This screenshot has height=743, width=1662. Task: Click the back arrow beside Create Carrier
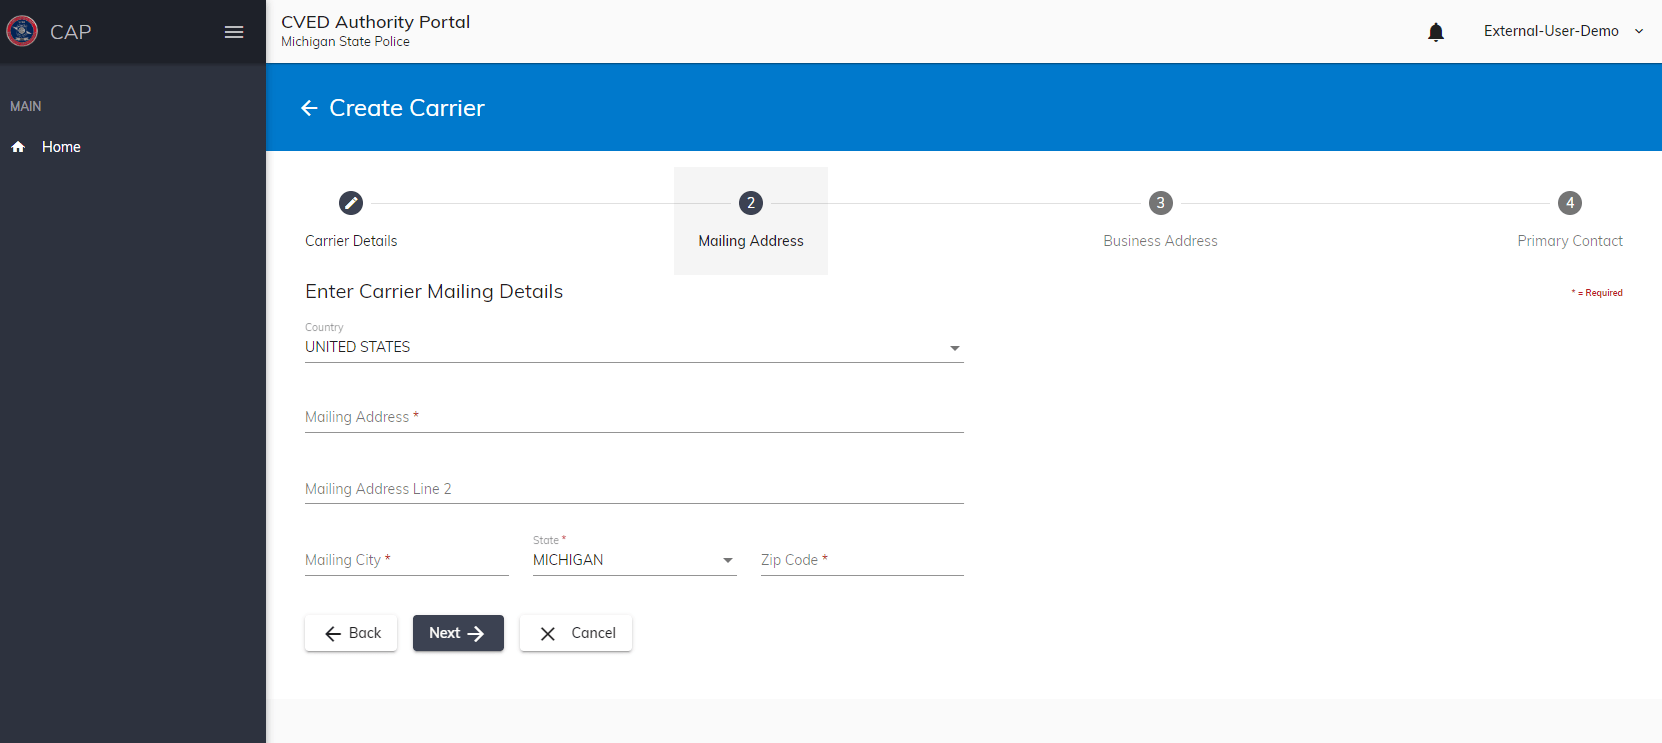coord(310,108)
